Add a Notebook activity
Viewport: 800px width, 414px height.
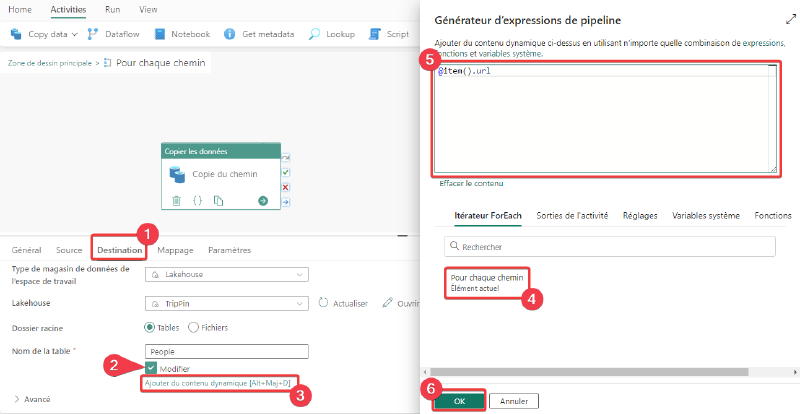point(182,34)
